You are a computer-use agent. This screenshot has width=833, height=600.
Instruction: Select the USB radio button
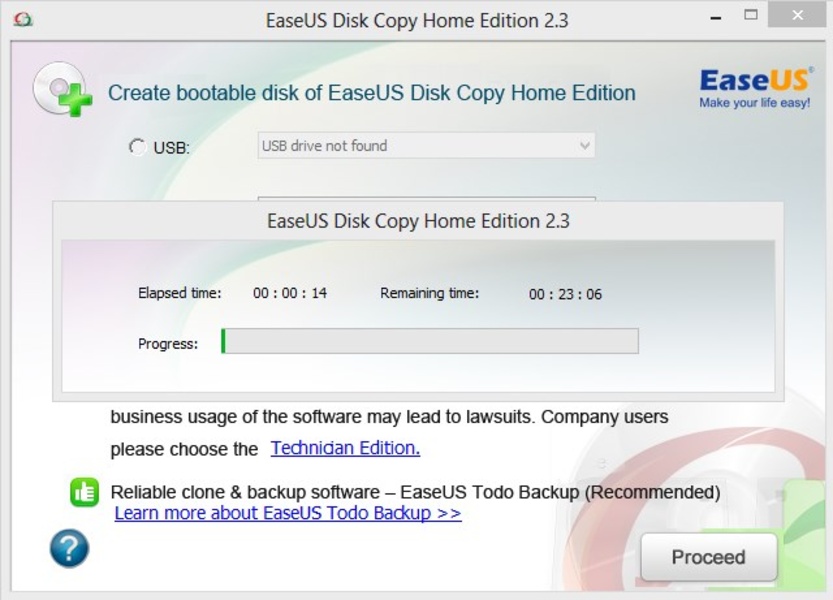(138, 147)
